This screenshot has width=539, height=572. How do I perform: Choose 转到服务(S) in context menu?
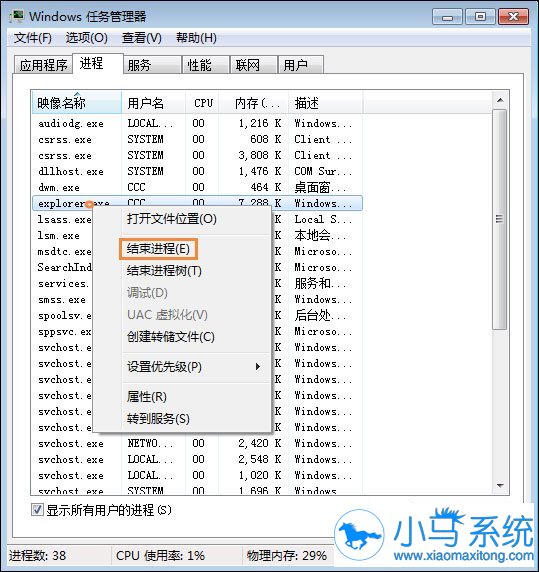182,419
